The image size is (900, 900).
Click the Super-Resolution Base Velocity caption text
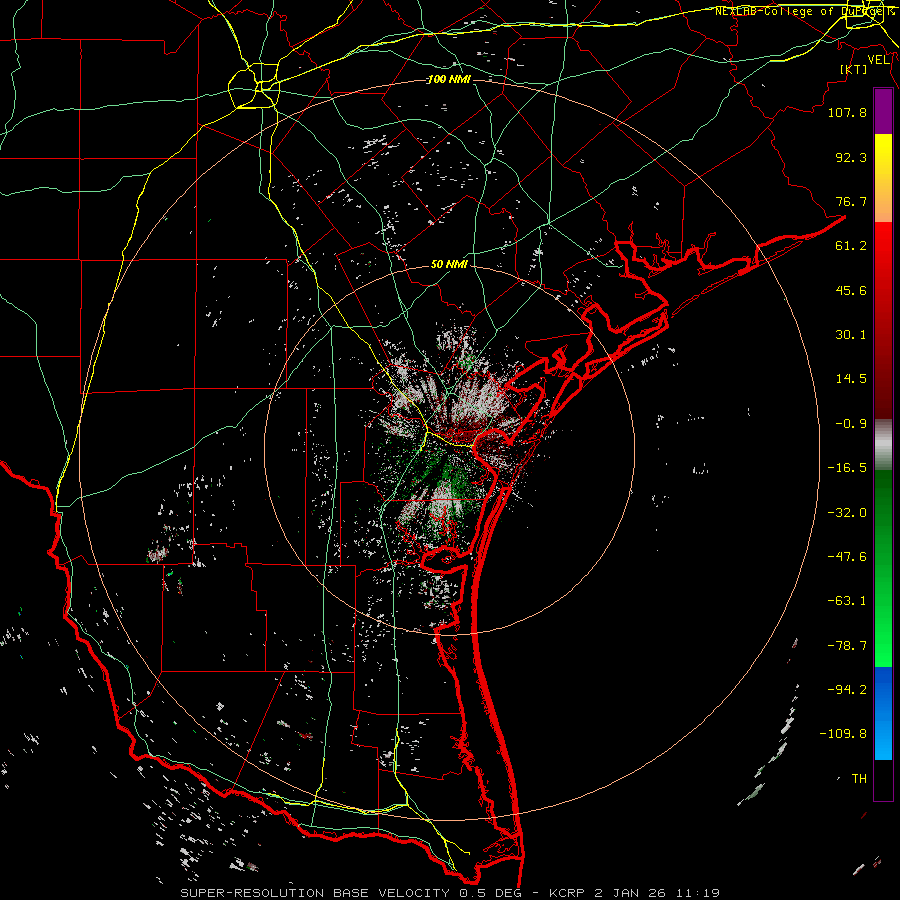click(x=450, y=893)
